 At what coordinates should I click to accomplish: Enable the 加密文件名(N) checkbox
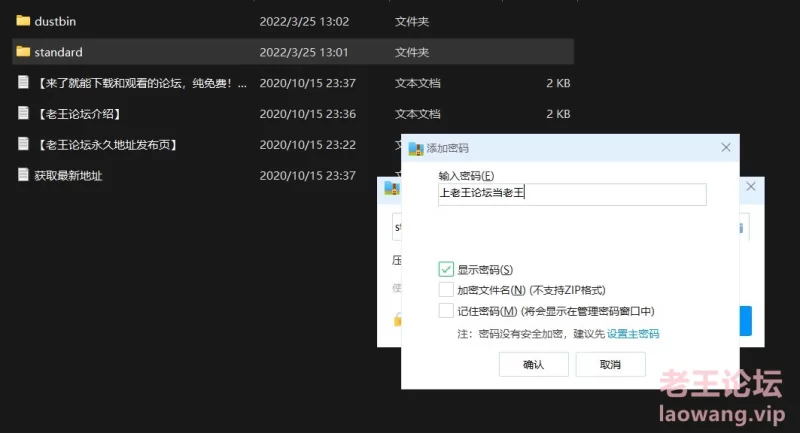coord(446,290)
